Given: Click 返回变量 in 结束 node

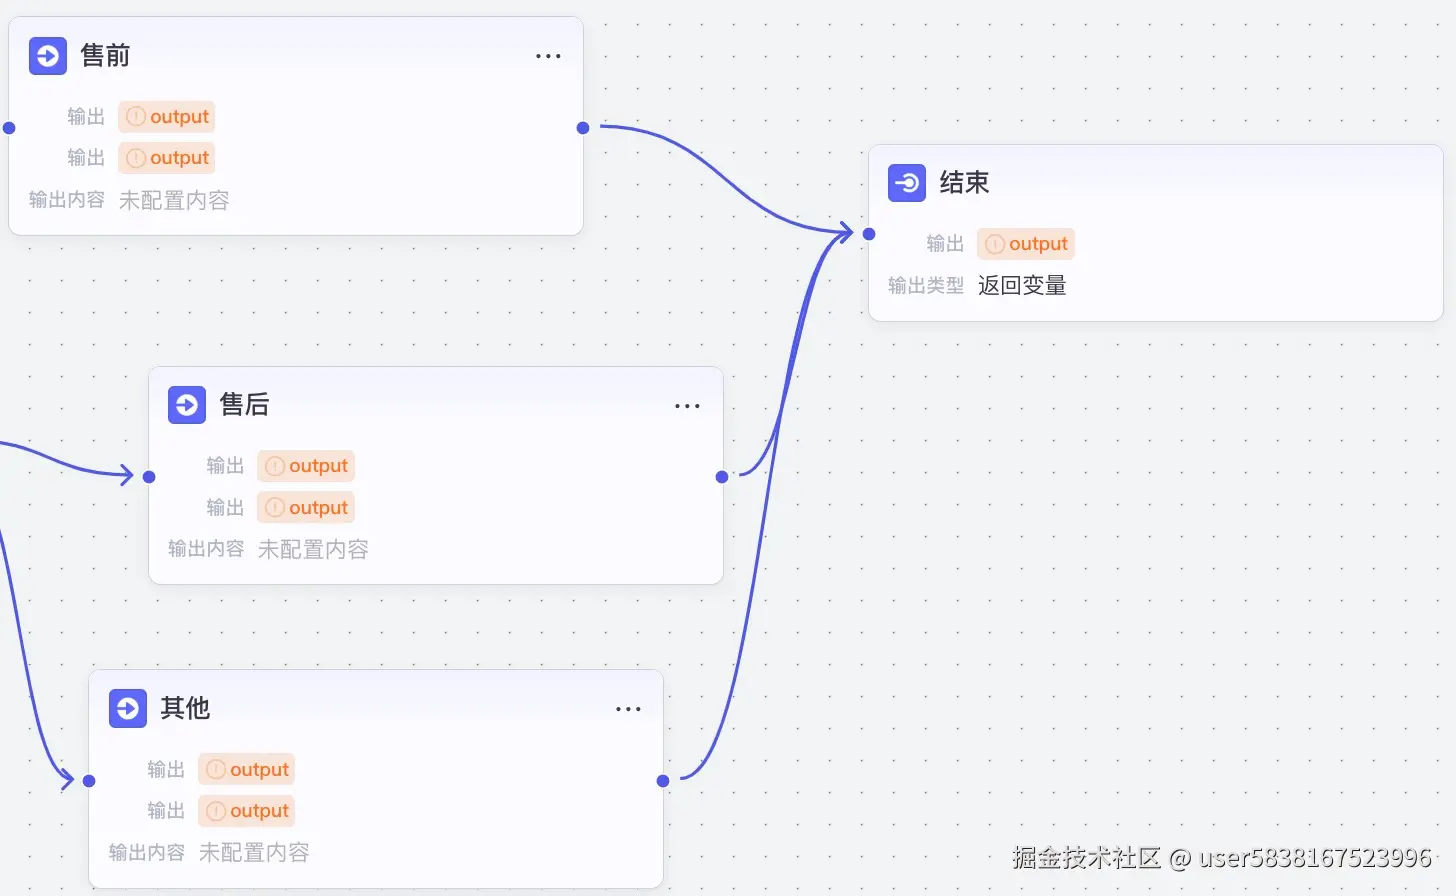Looking at the screenshot, I should (1022, 286).
